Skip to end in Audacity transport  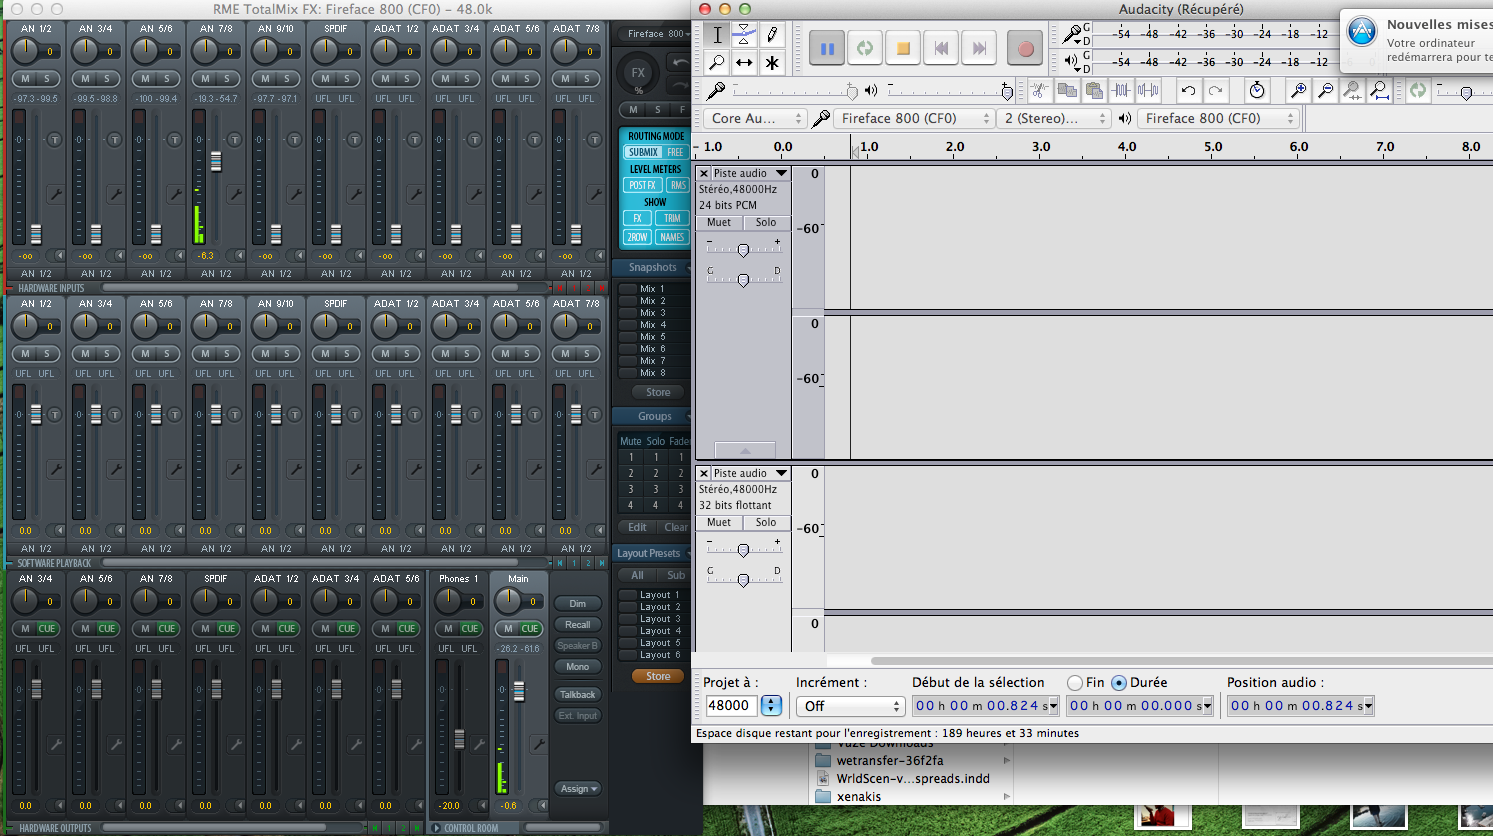click(979, 48)
